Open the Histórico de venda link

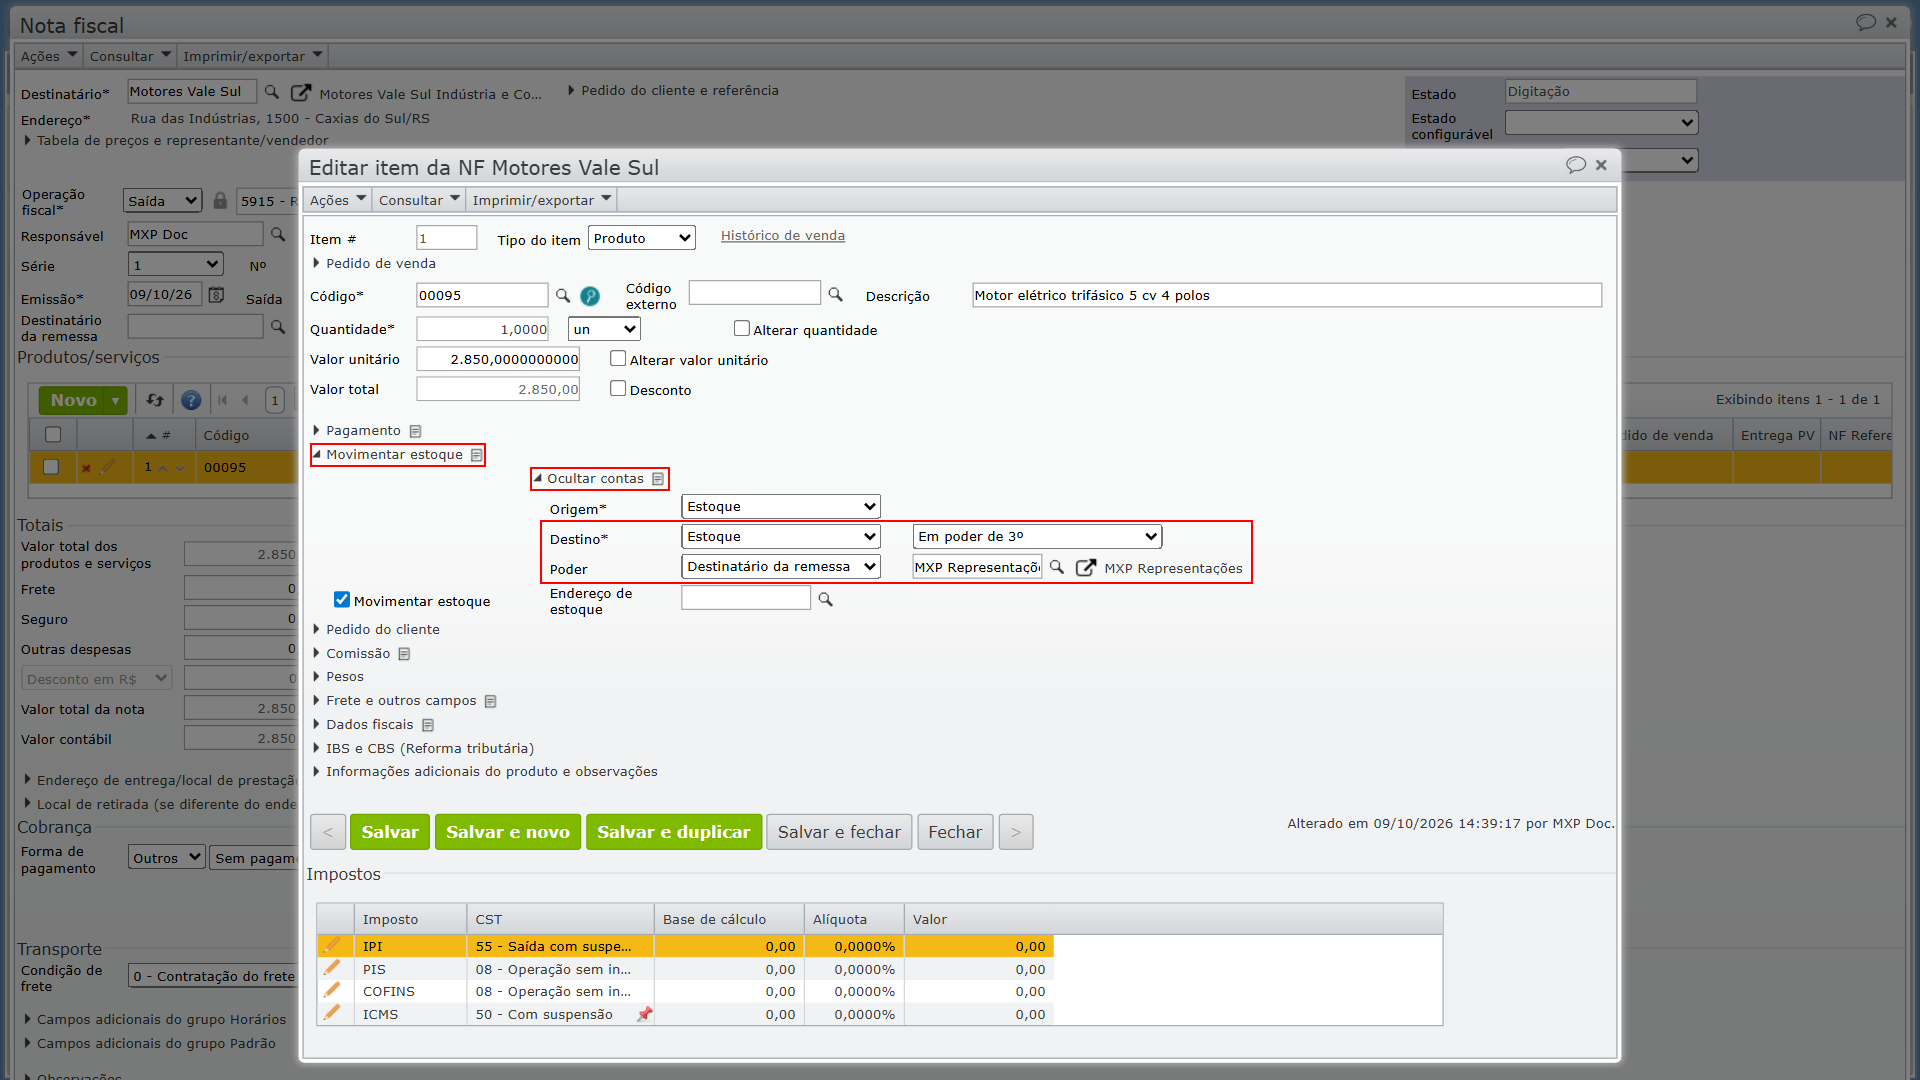pyautogui.click(x=783, y=236)
